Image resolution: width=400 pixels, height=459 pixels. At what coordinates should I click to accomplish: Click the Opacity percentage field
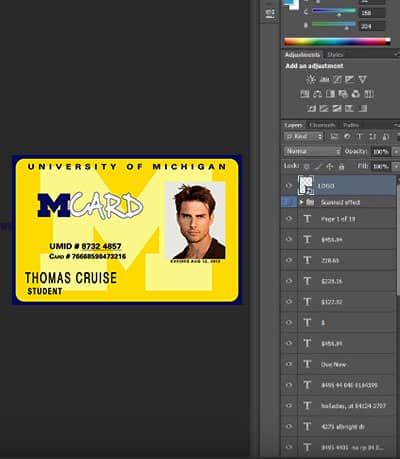coord(381,152)
